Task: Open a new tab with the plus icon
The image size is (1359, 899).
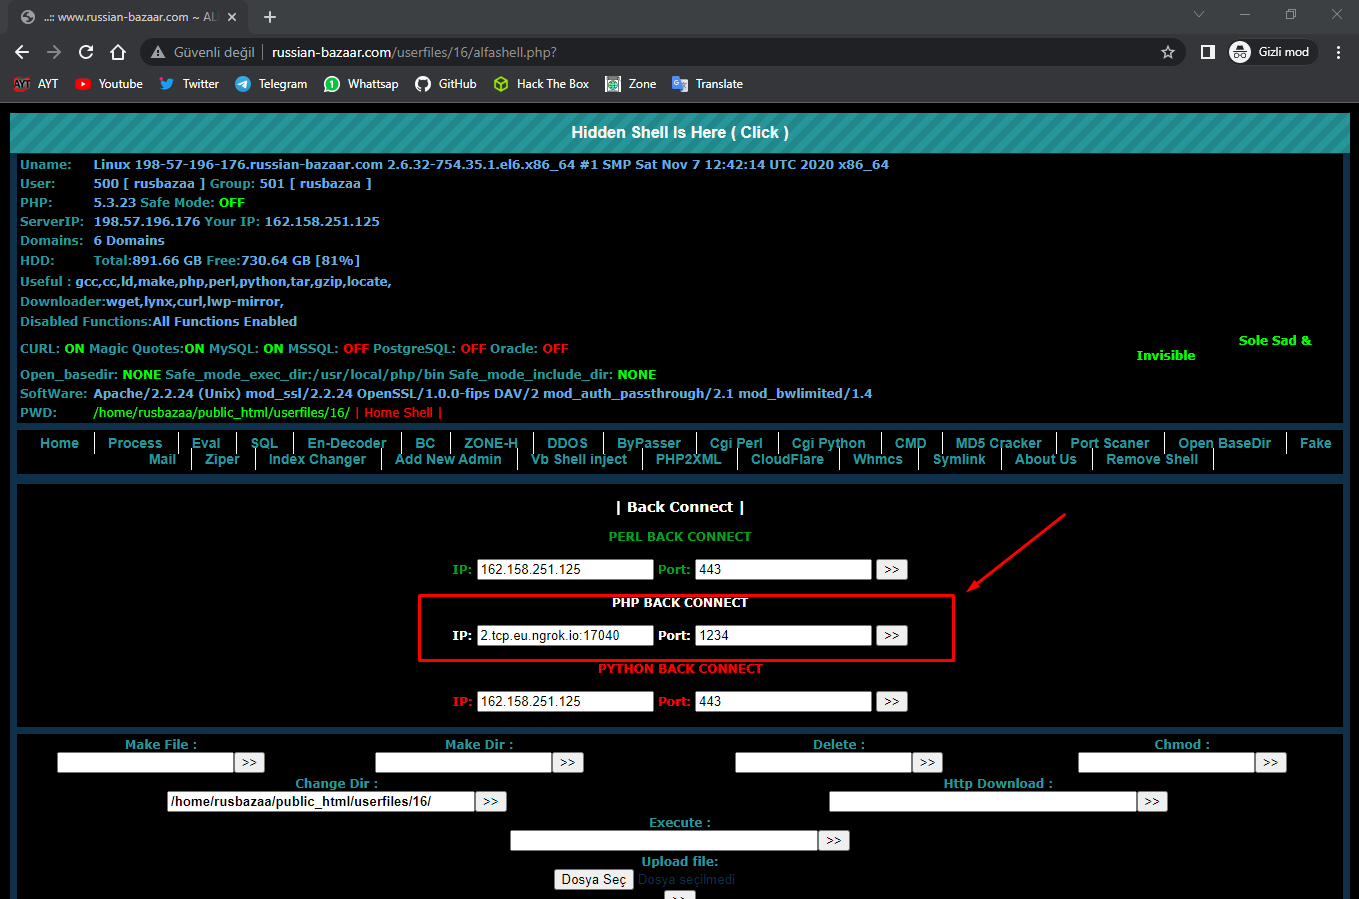Action: click(x=270, y=17)
